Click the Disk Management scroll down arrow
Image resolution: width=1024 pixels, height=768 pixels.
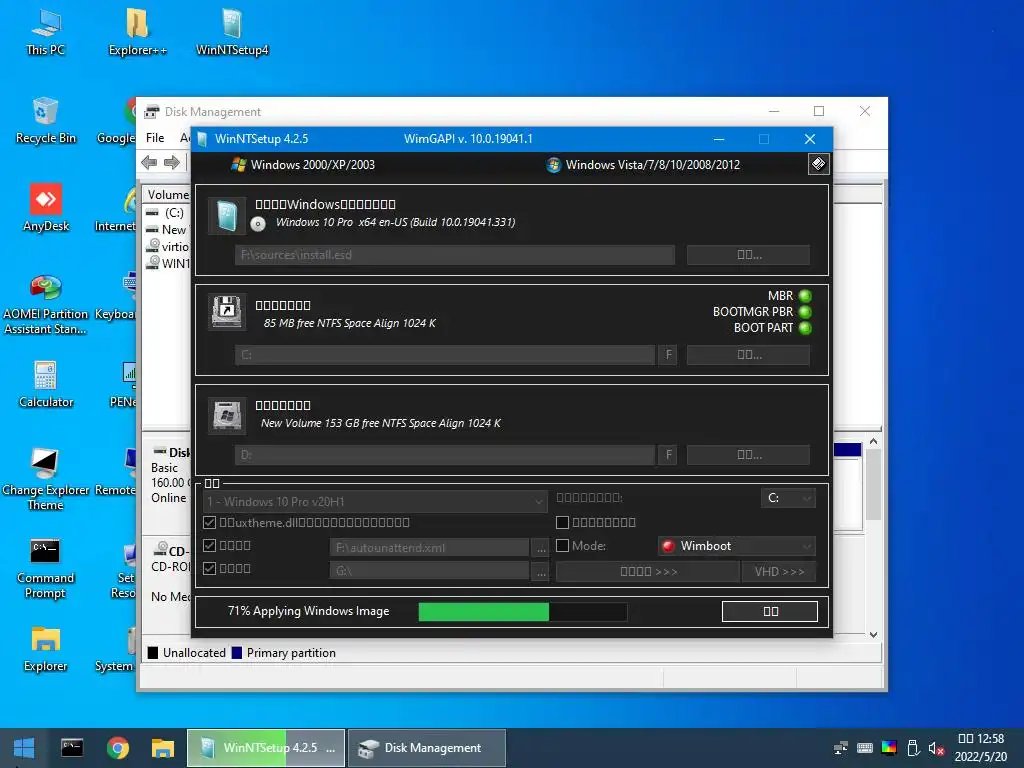[x=873, y=634]
